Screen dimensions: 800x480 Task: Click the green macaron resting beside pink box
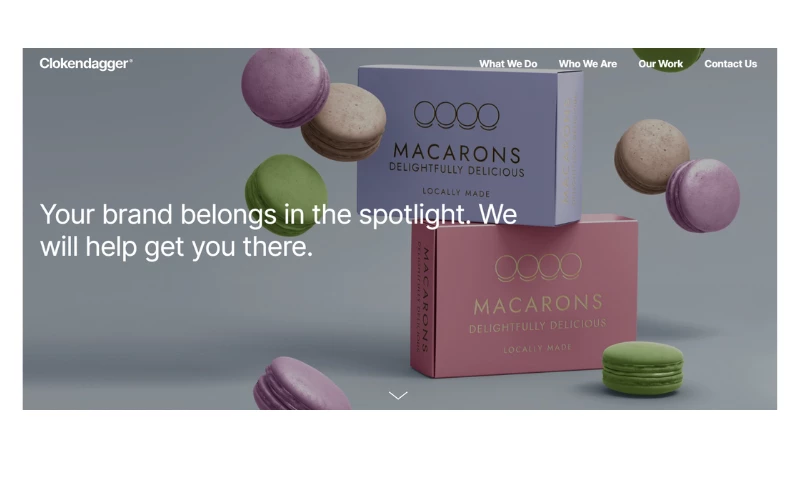[642, 368]
